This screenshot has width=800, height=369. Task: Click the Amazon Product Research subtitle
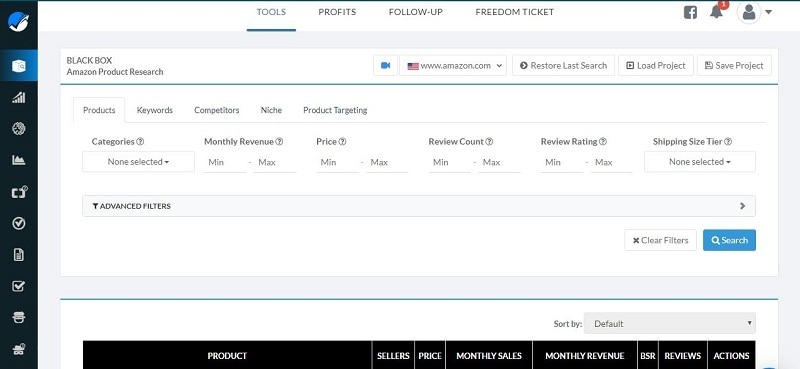tap(115, 72)
